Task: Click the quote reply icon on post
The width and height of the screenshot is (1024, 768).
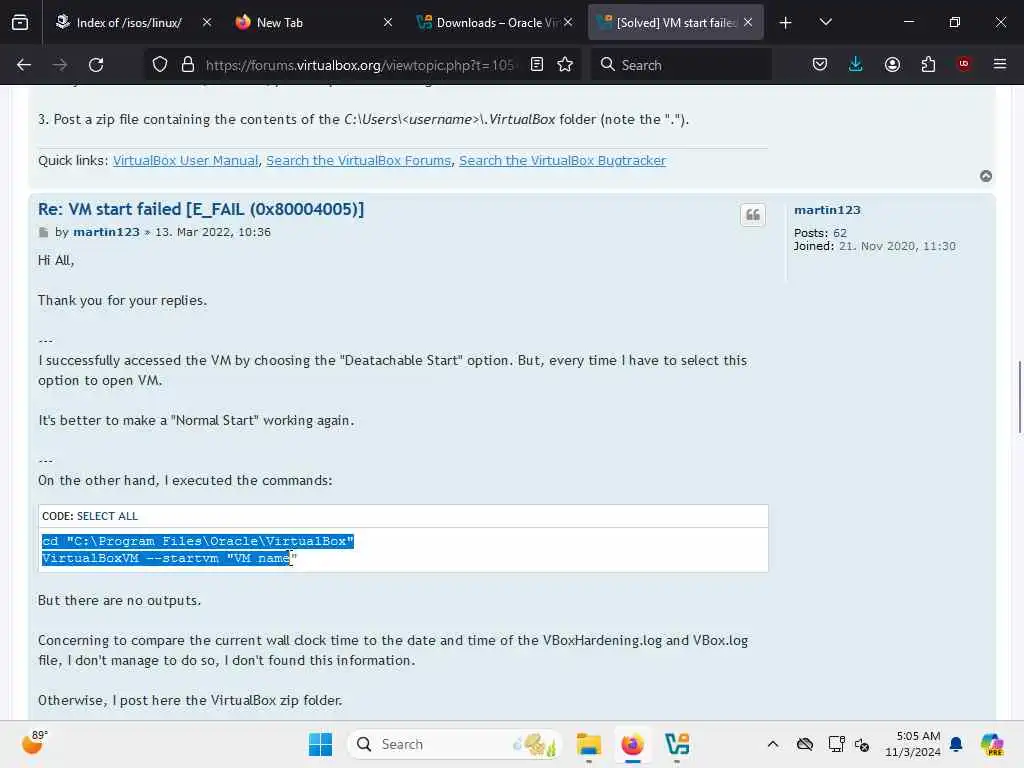Action: [x=752, y=215]
